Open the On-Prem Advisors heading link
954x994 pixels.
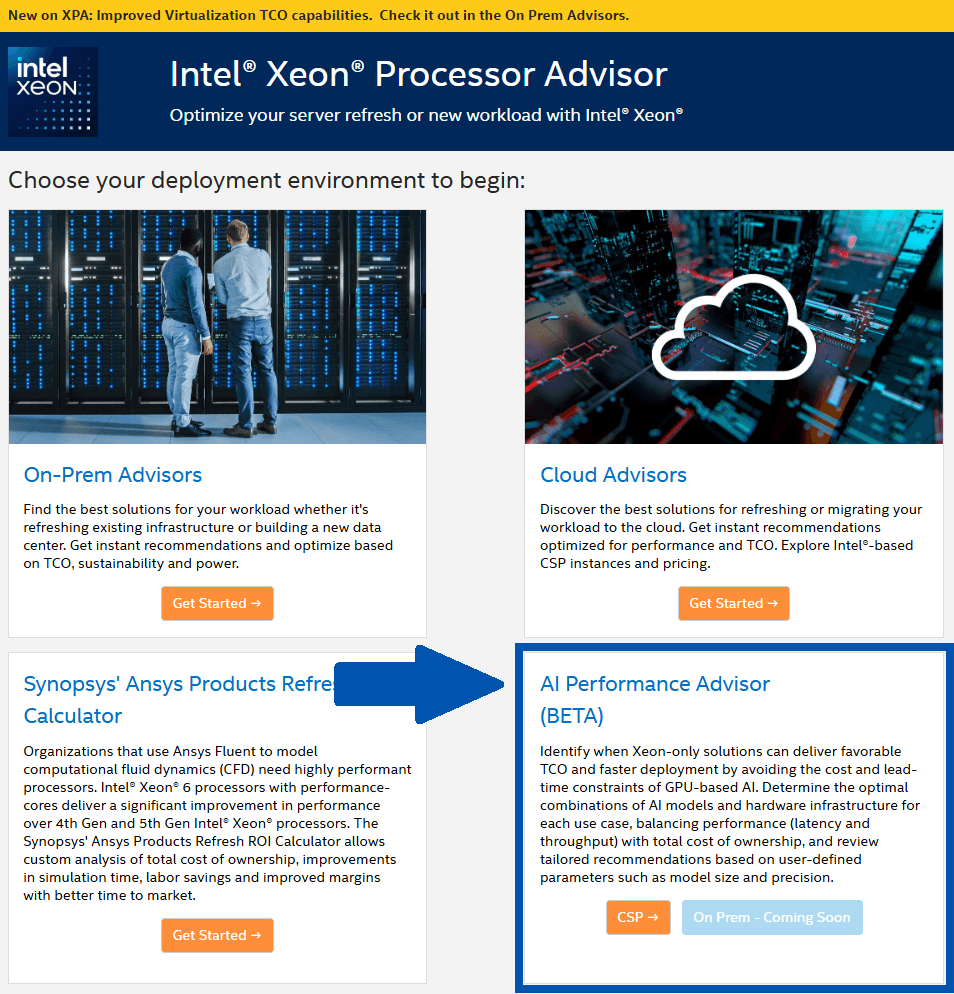click(112, 475)
